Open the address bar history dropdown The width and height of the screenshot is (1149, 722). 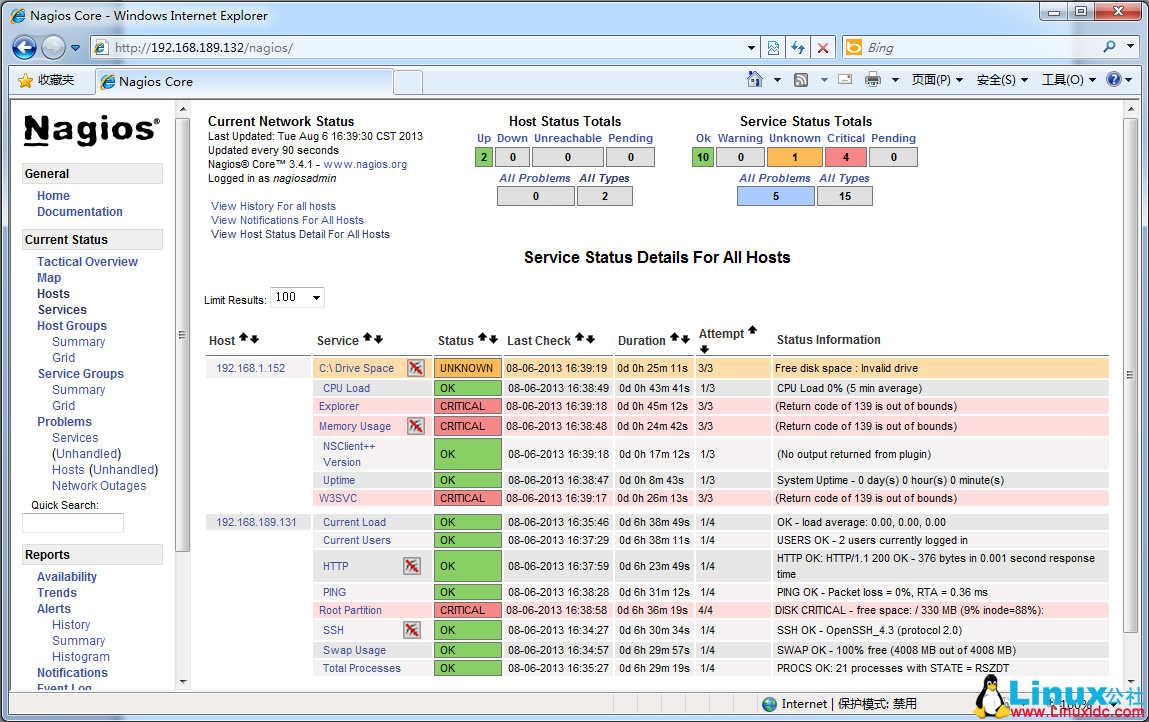[751, 47]
